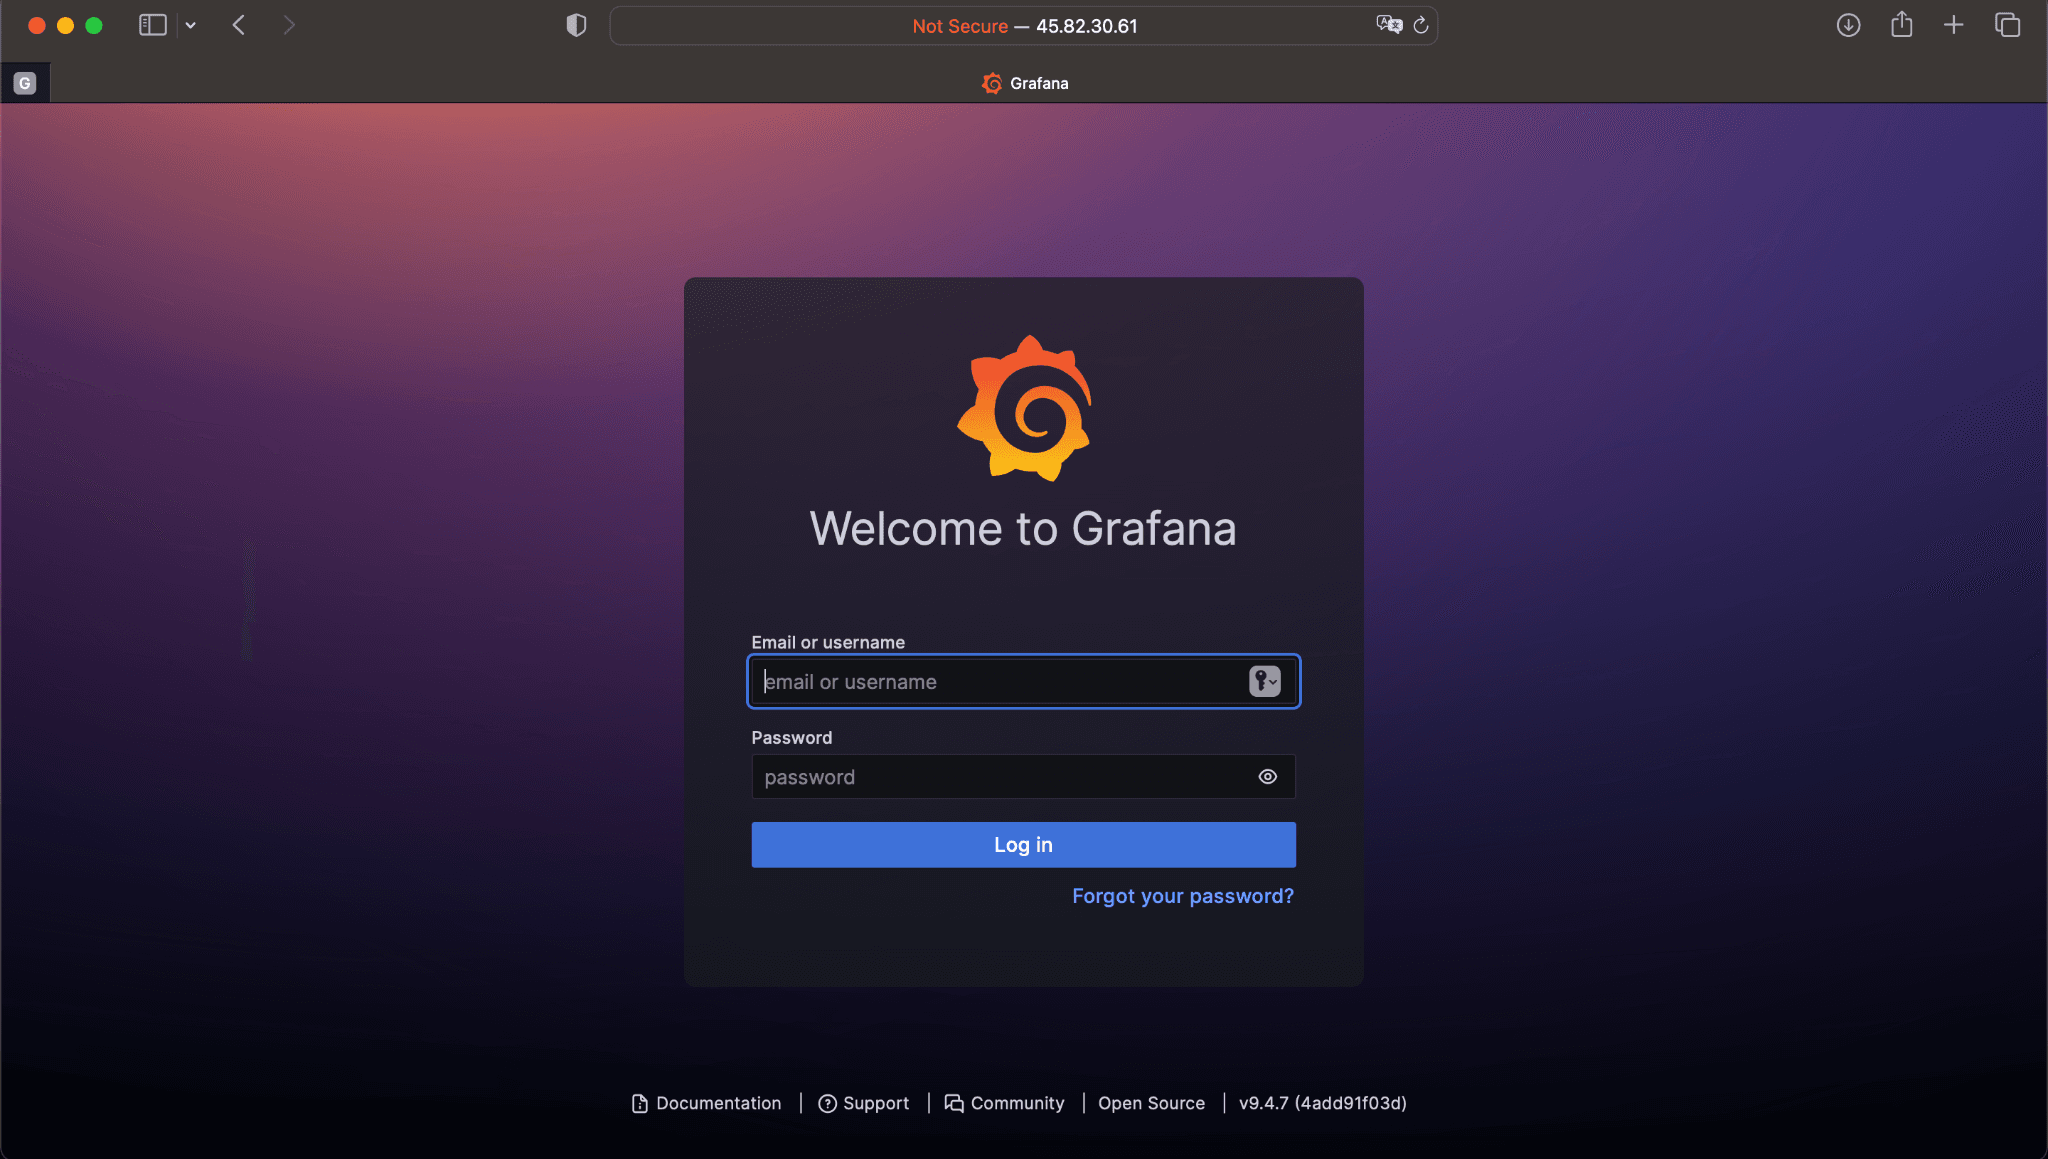This screenshot has height=1159, width=2048.
Task: Close the Safari window
Action: pos(37,26)
